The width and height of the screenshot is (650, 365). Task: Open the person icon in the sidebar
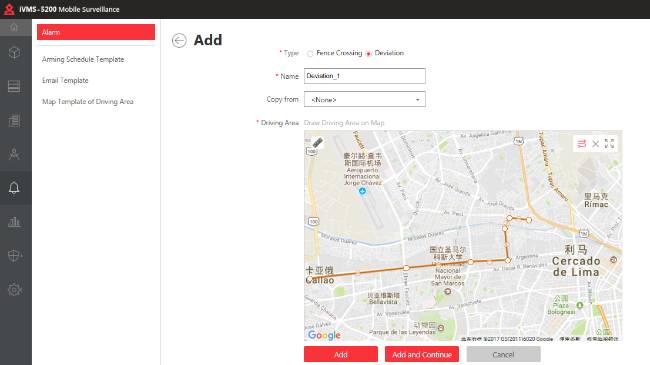14,154
